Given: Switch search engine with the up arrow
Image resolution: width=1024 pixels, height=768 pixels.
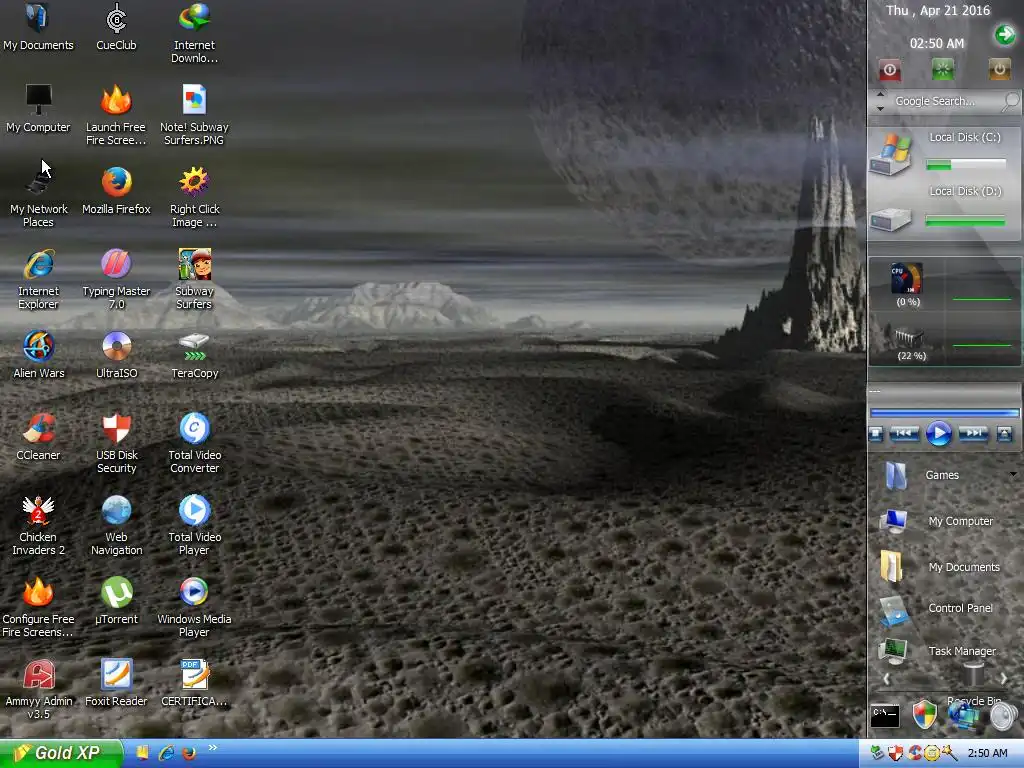Looking at the screenshot, I should point(880,95).
